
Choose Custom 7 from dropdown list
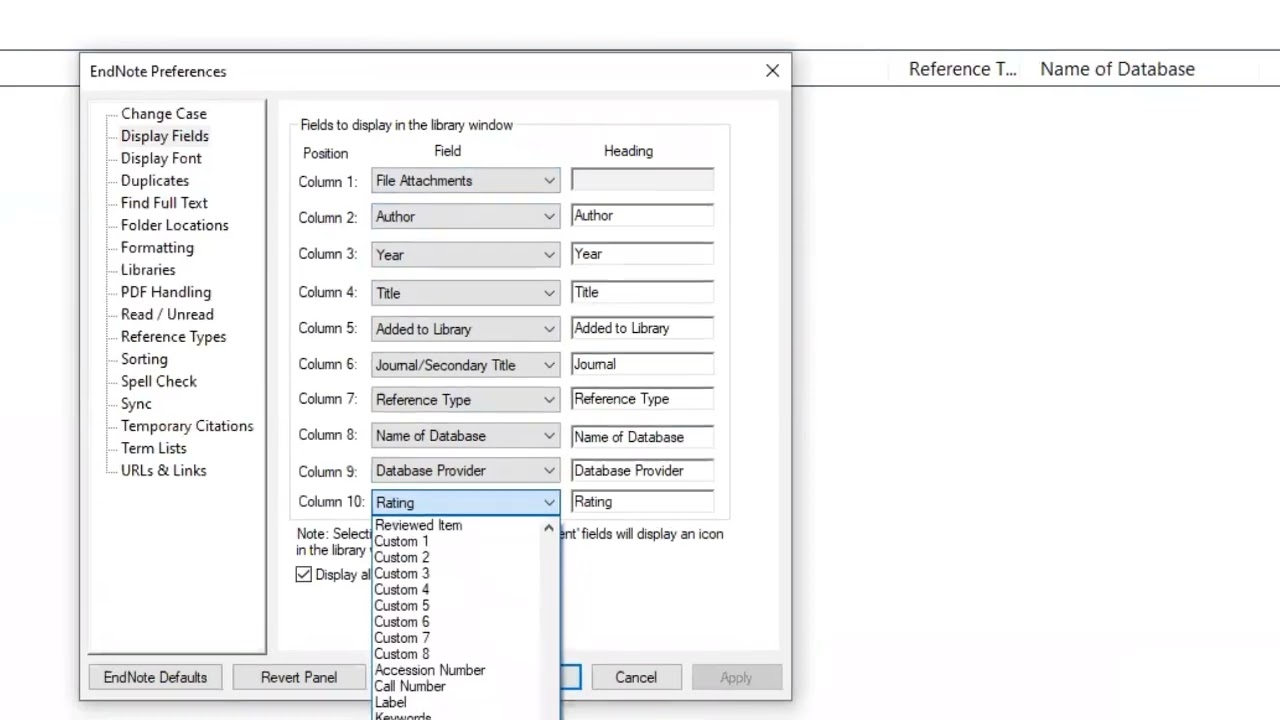click(x=456, y=637)
